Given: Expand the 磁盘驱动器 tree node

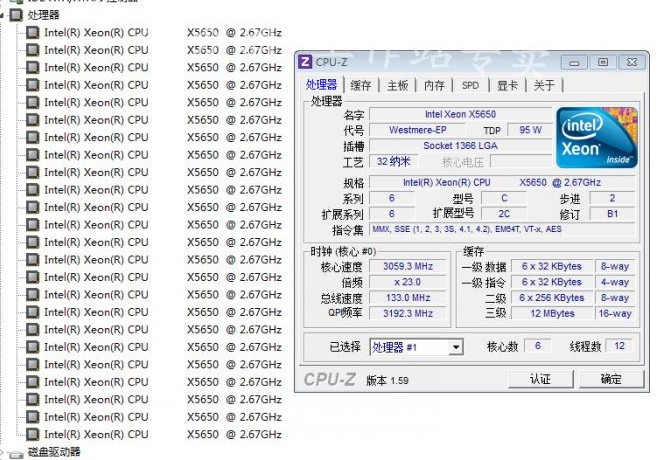Looking at the screenshot, I should [x=2, y=452].
